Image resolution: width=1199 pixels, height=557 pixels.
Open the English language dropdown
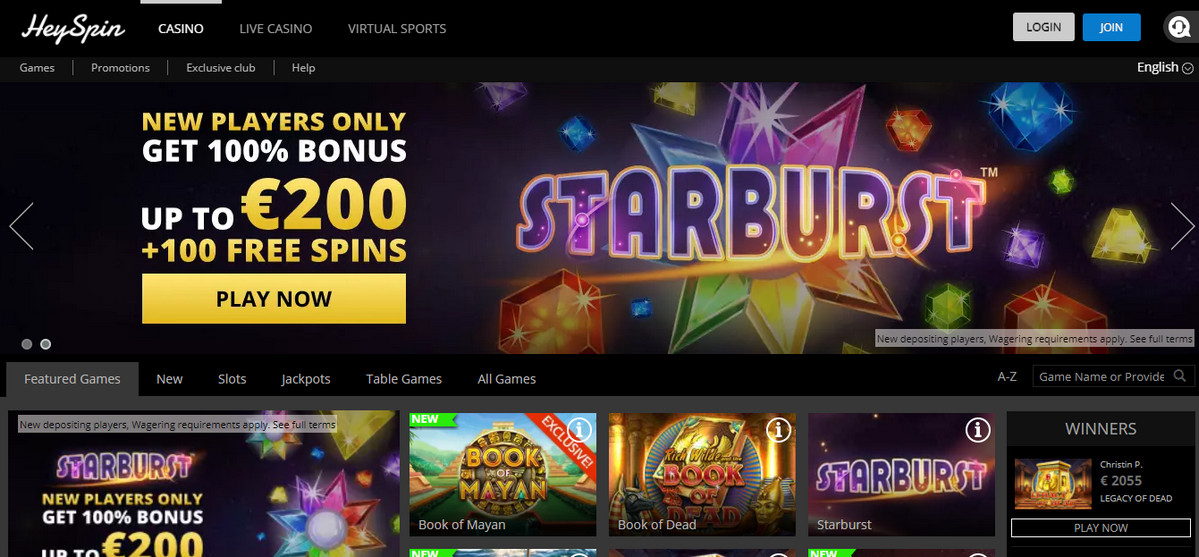[x=1165, y=67]
